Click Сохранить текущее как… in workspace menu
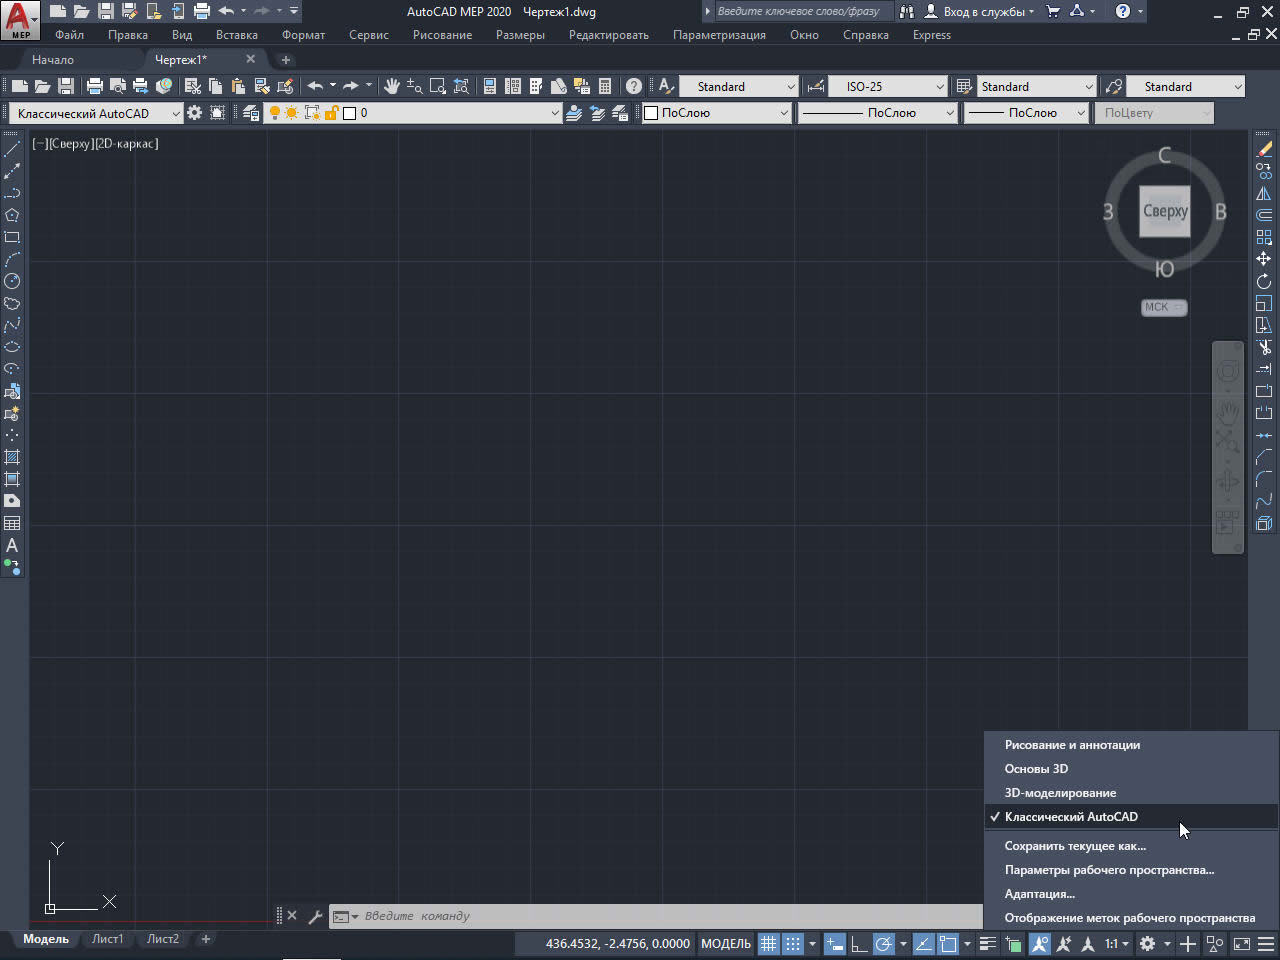 (1130, 845)
